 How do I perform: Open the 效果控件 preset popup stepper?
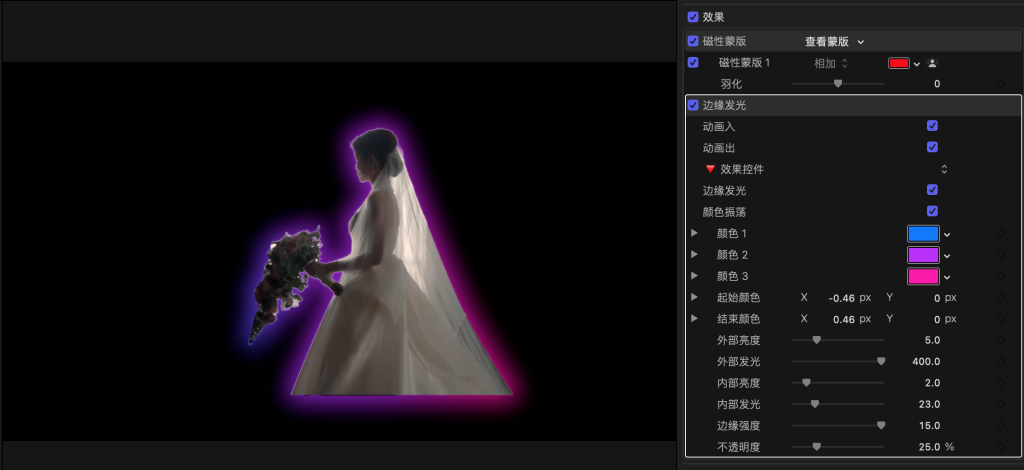[944, 169]
